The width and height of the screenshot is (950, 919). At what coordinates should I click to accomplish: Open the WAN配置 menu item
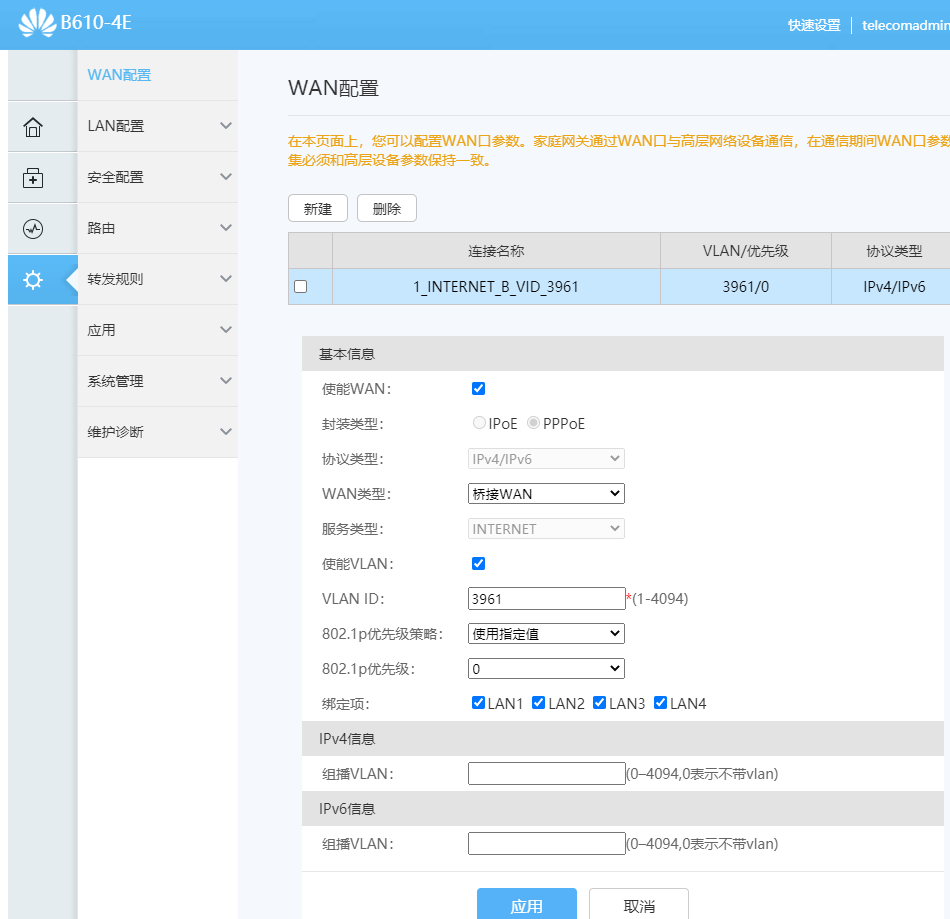pos(119,75)
